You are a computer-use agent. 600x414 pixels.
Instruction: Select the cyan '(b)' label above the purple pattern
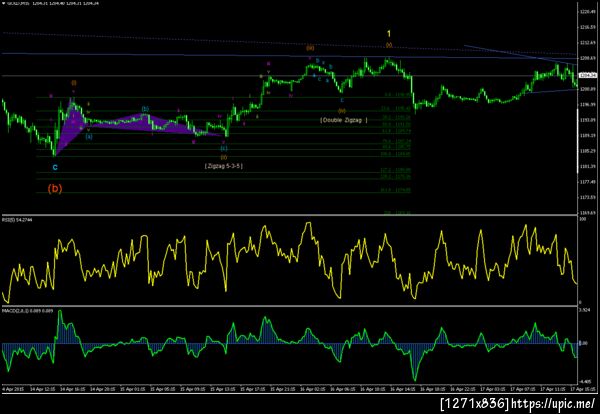coord(145,109)
